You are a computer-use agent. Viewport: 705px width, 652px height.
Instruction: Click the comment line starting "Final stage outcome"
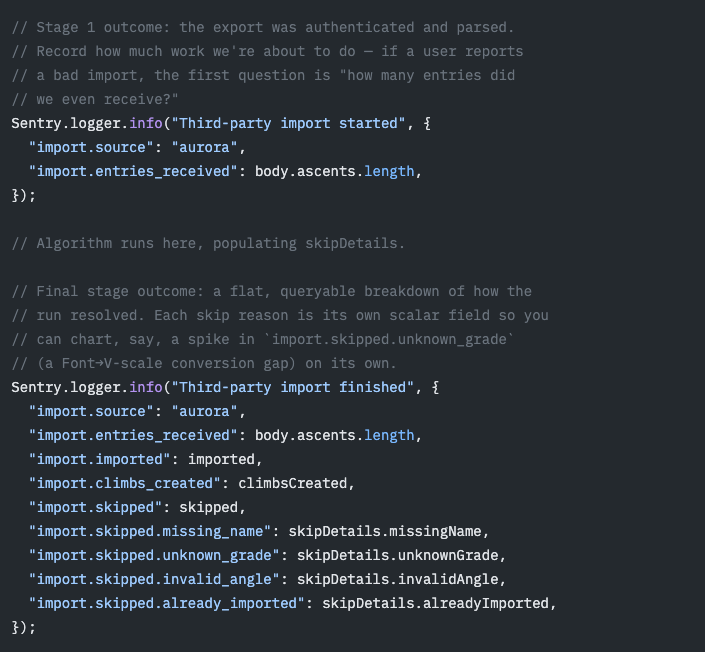tap(272, 291)
